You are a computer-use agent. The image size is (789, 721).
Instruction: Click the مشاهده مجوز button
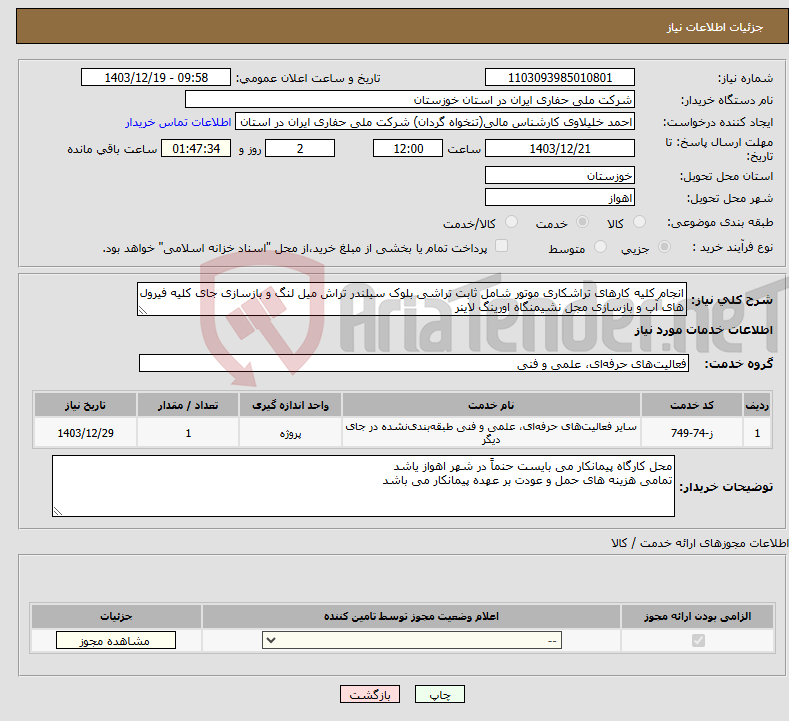[116, 640]
